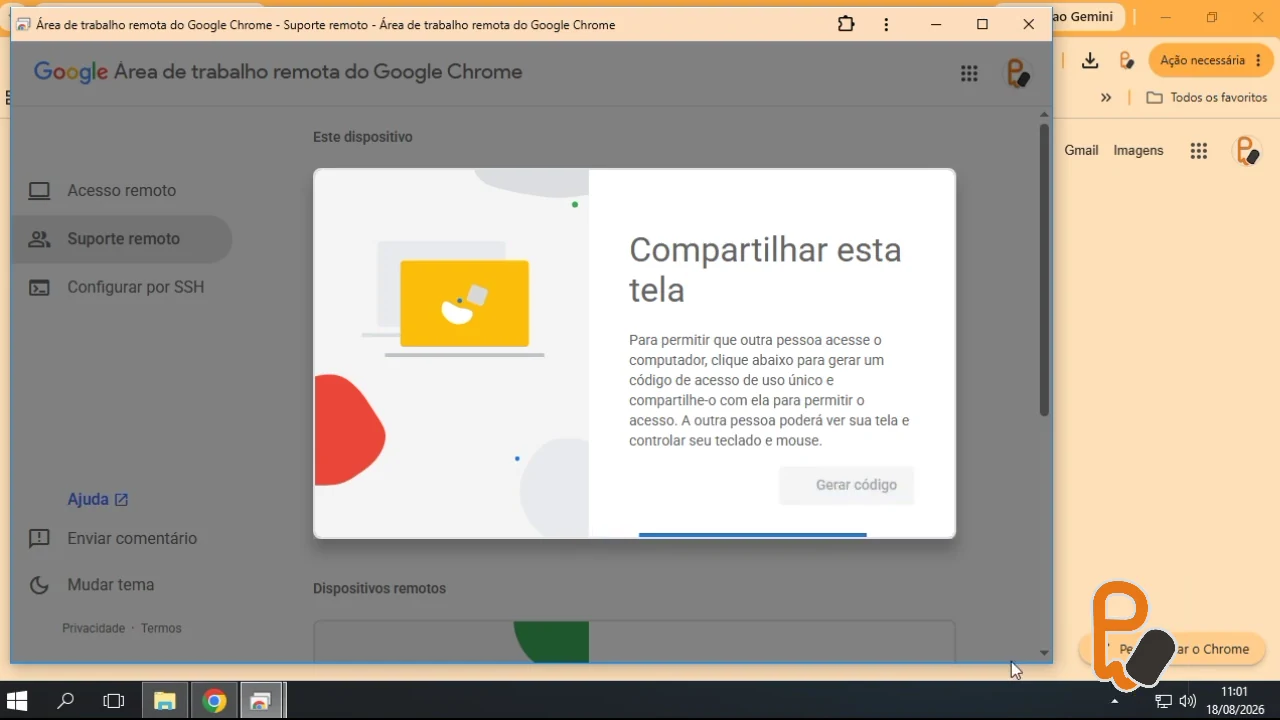Open the Termos link

pos(161,628)
